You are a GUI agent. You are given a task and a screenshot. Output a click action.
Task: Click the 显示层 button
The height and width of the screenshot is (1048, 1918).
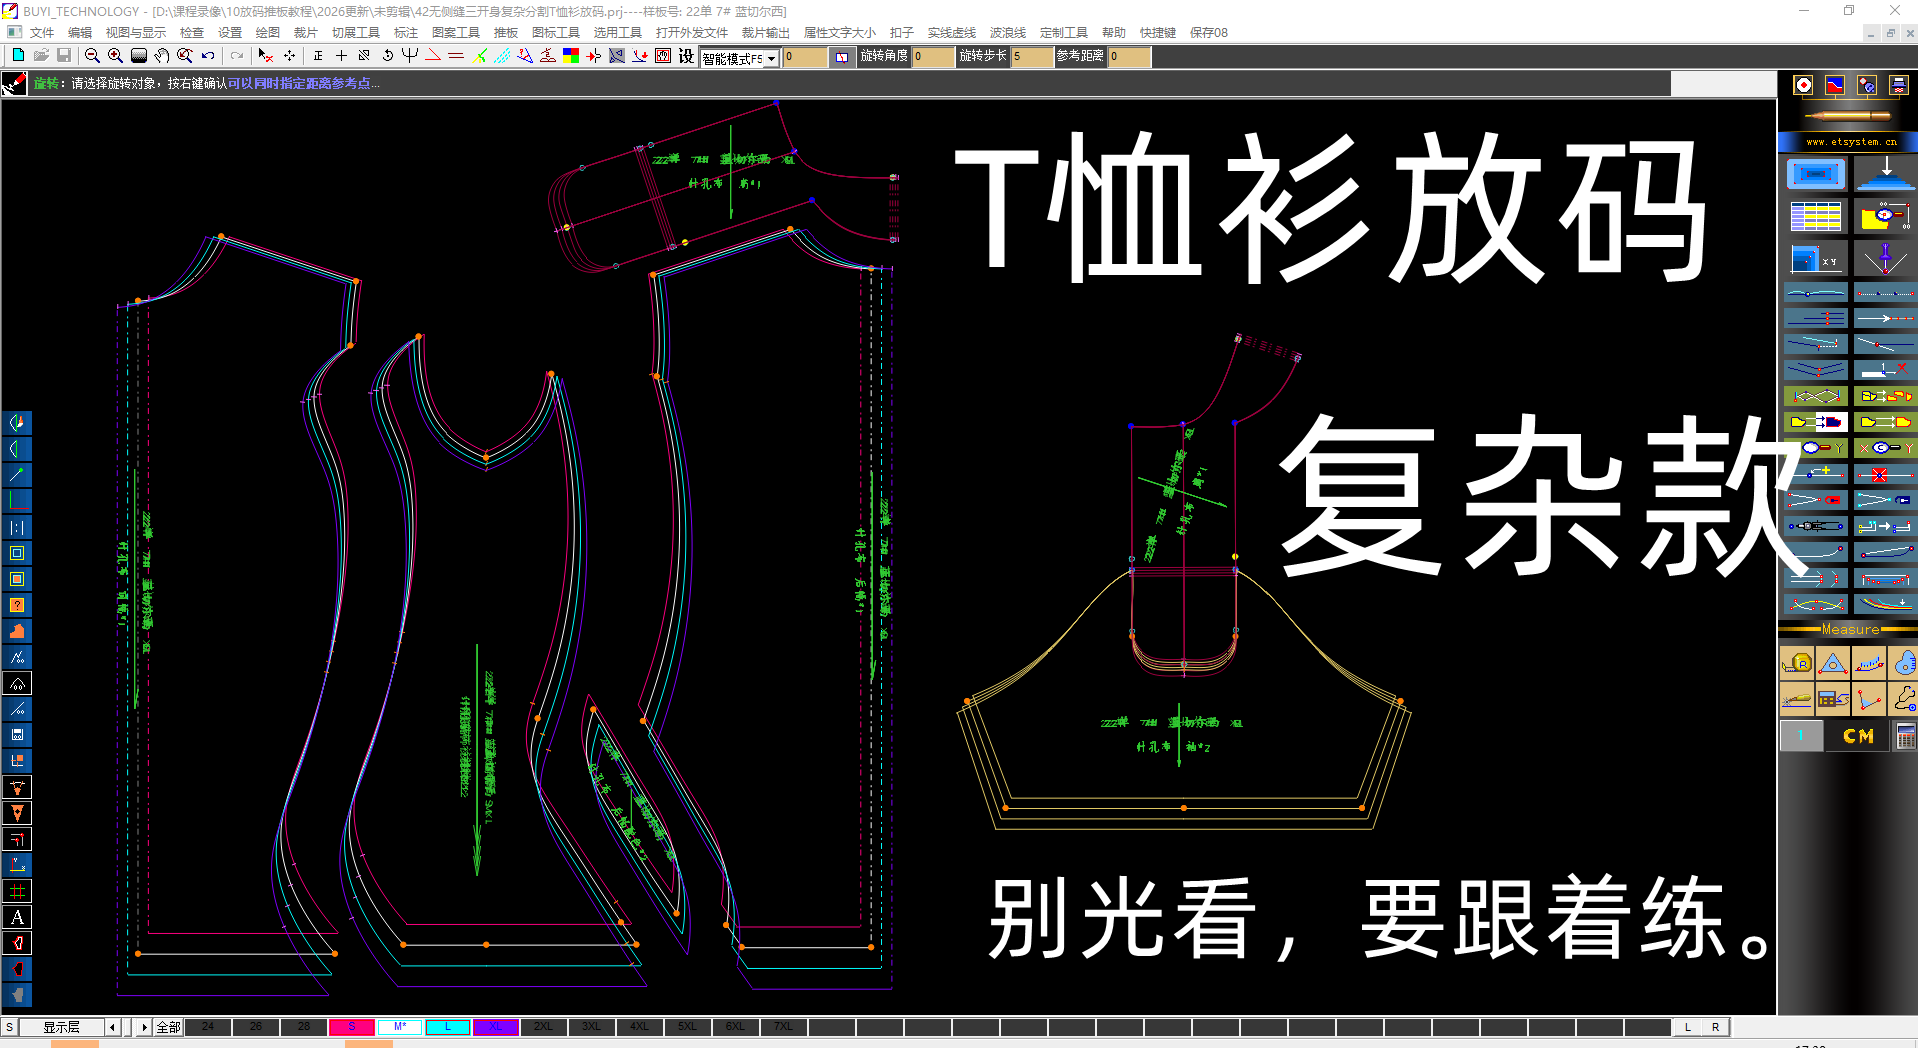coord(62,1027)
